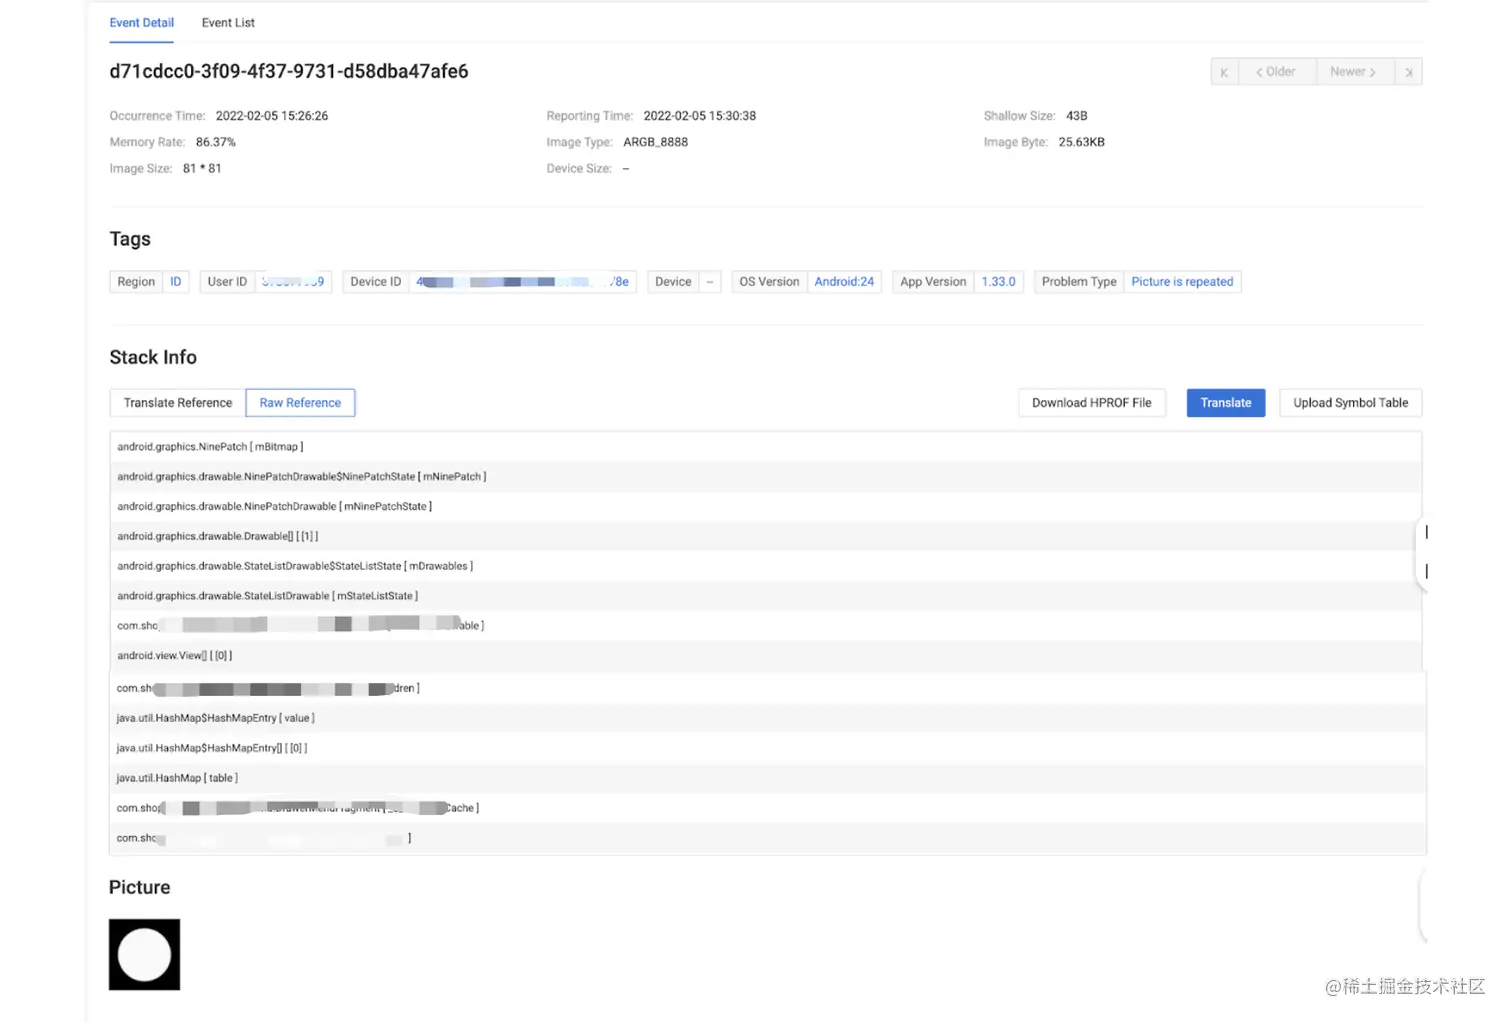
Task: Select stack row StateListDrawable [ mStateListState ]
Action: coord(766,596)
